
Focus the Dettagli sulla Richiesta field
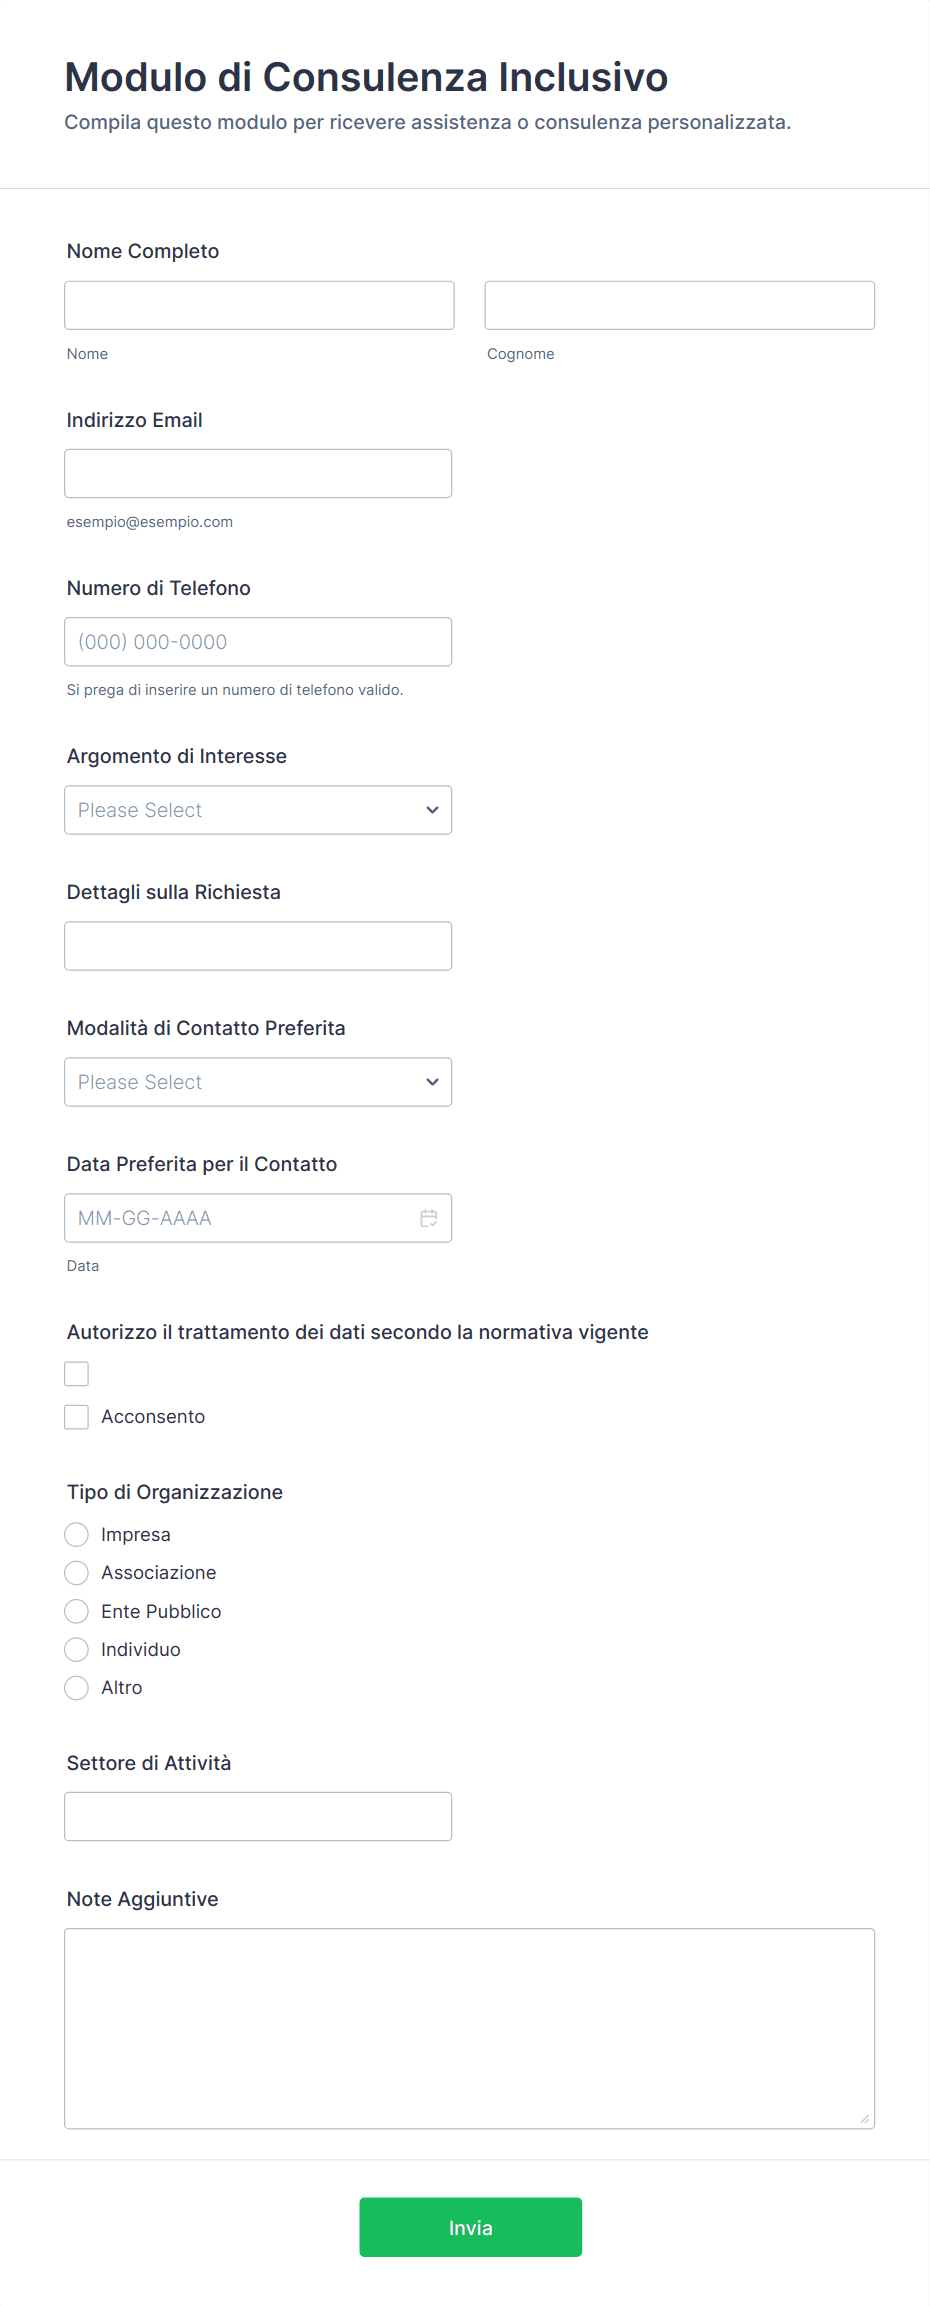coord(258,946)
